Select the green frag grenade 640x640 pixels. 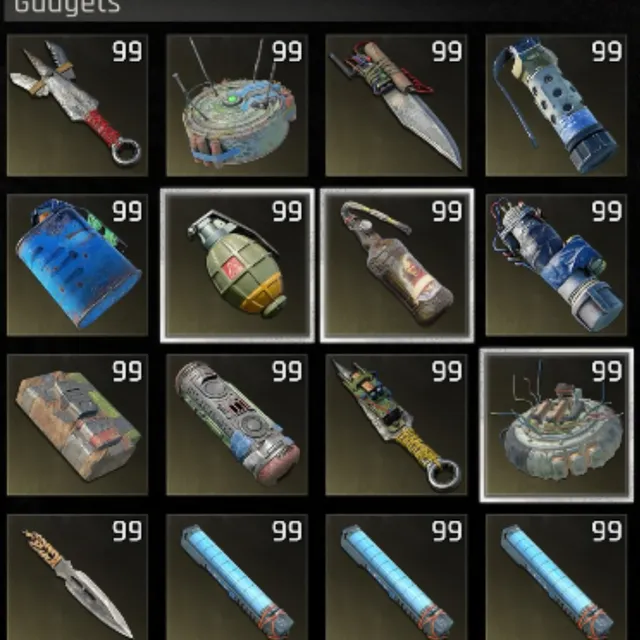coord(237,265)
